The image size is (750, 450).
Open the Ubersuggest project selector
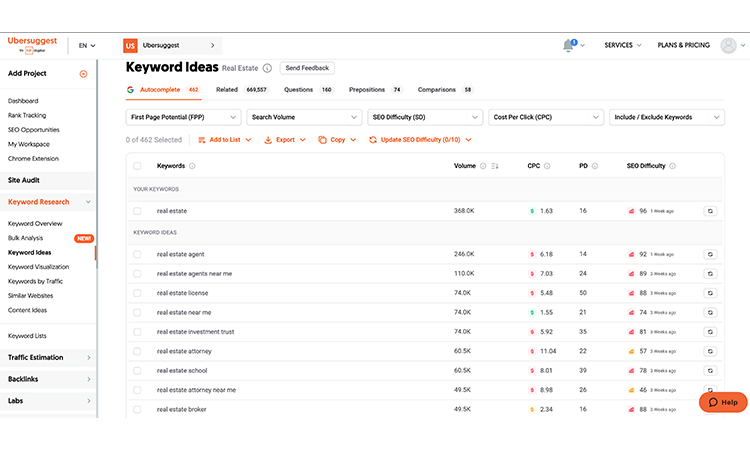(171, 45)
